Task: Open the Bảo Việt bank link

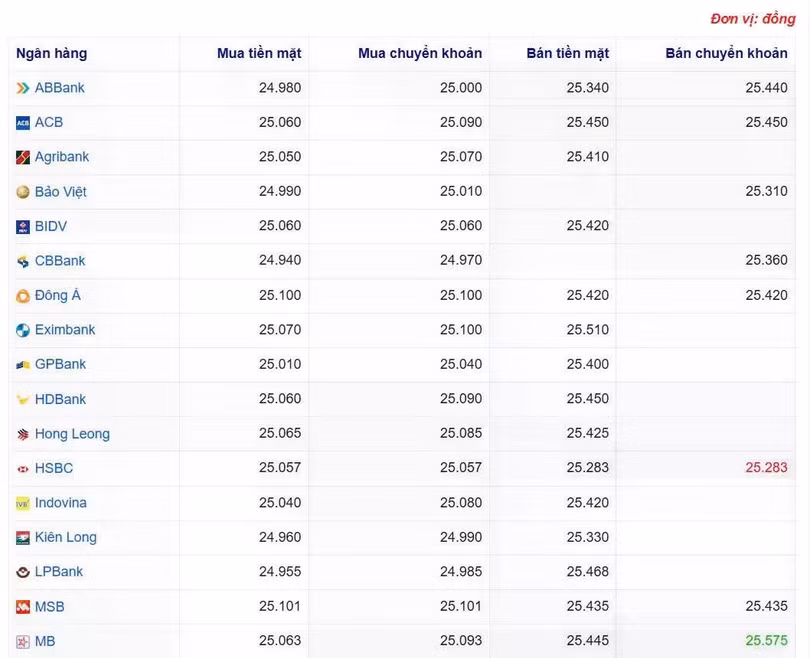Action: (61, 192)
